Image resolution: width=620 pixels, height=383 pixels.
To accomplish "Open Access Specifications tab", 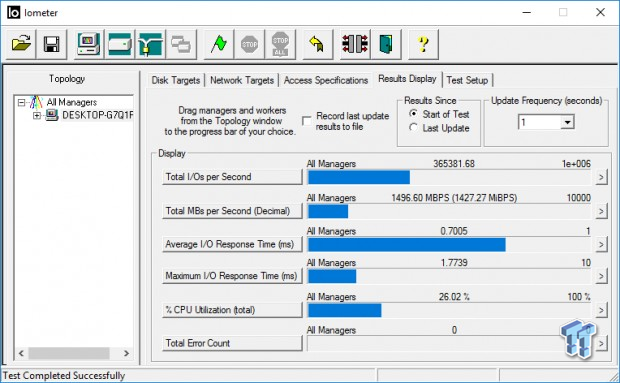I will pos(326,80).
